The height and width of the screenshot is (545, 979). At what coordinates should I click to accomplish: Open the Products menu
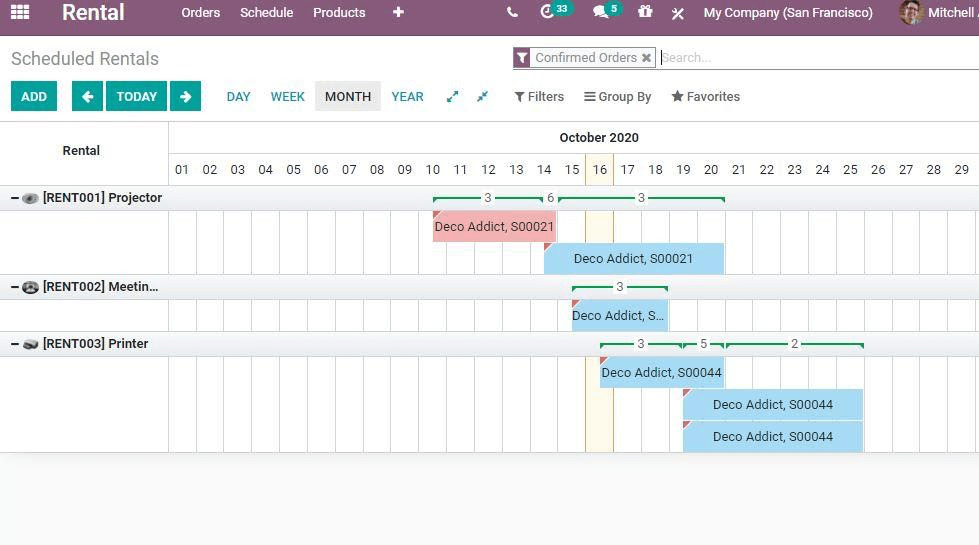339,13
